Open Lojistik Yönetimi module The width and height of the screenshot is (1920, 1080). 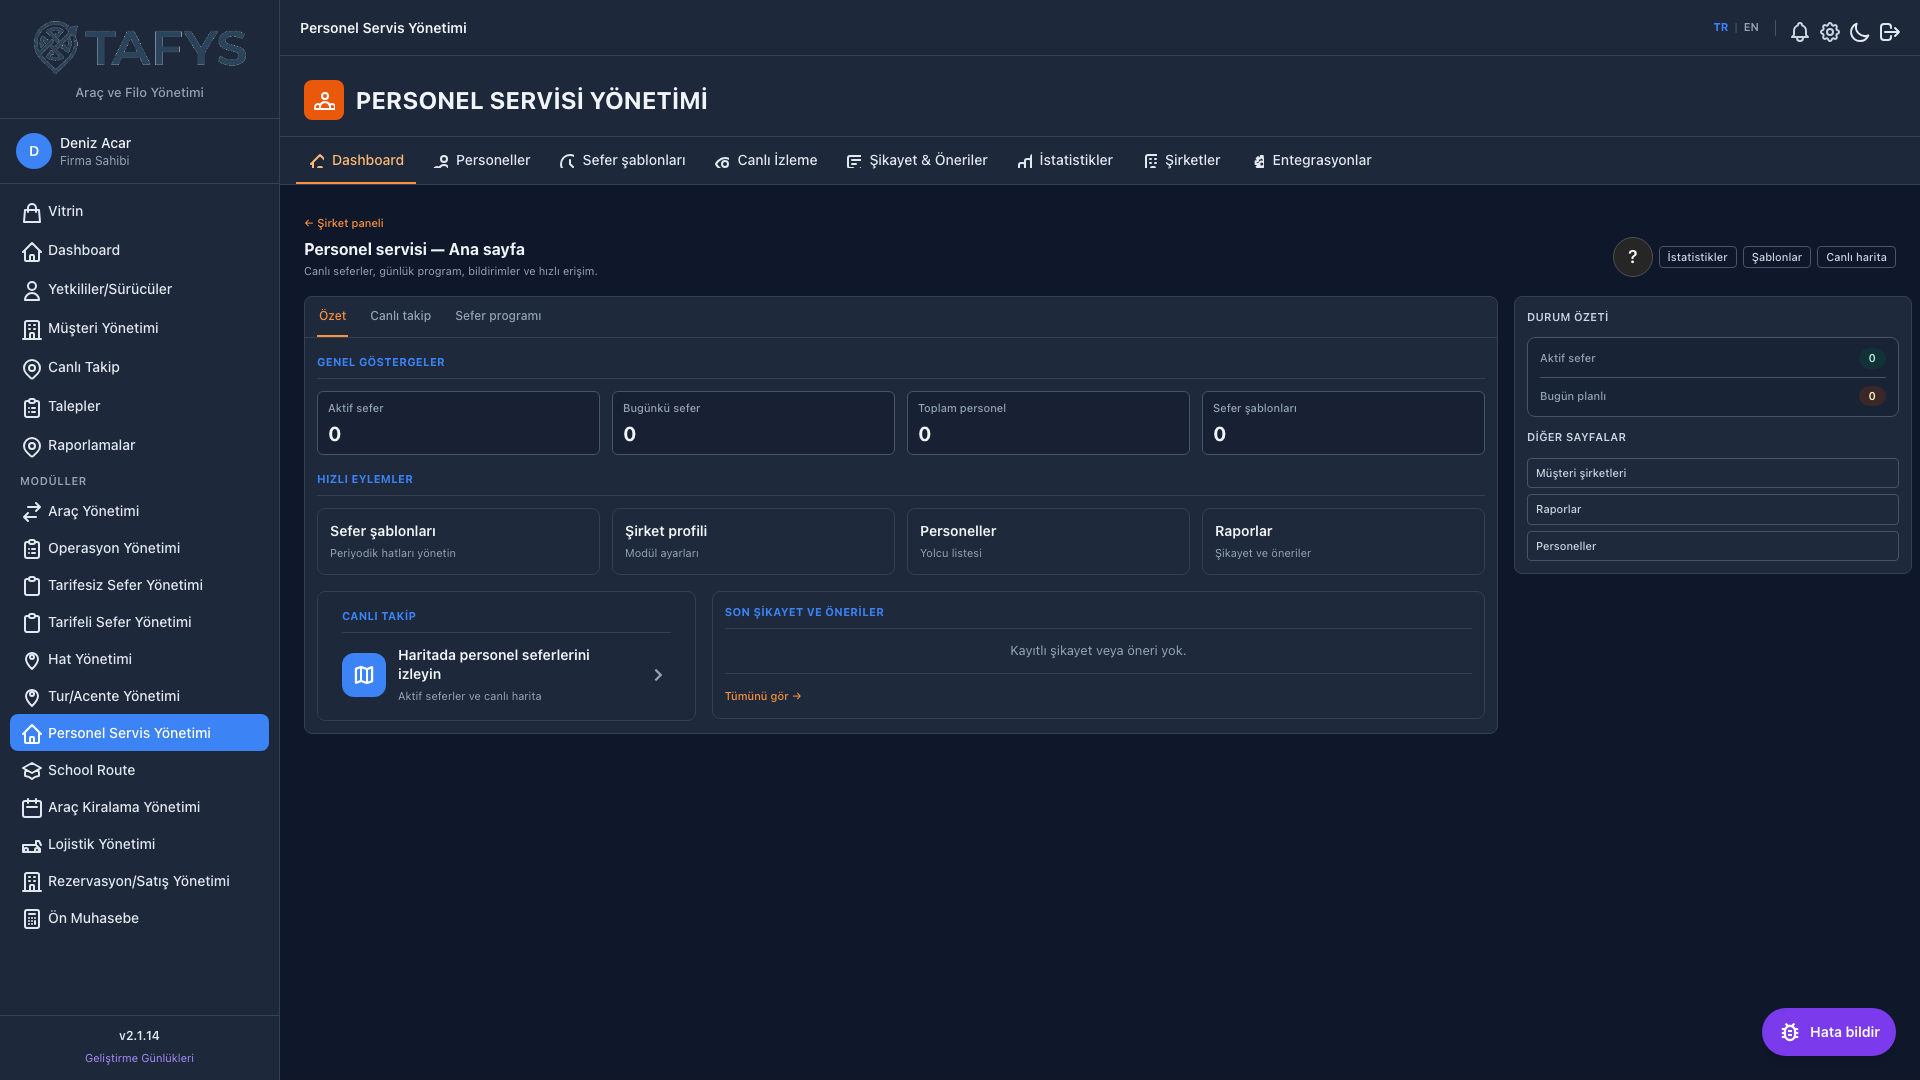[139, 844]
